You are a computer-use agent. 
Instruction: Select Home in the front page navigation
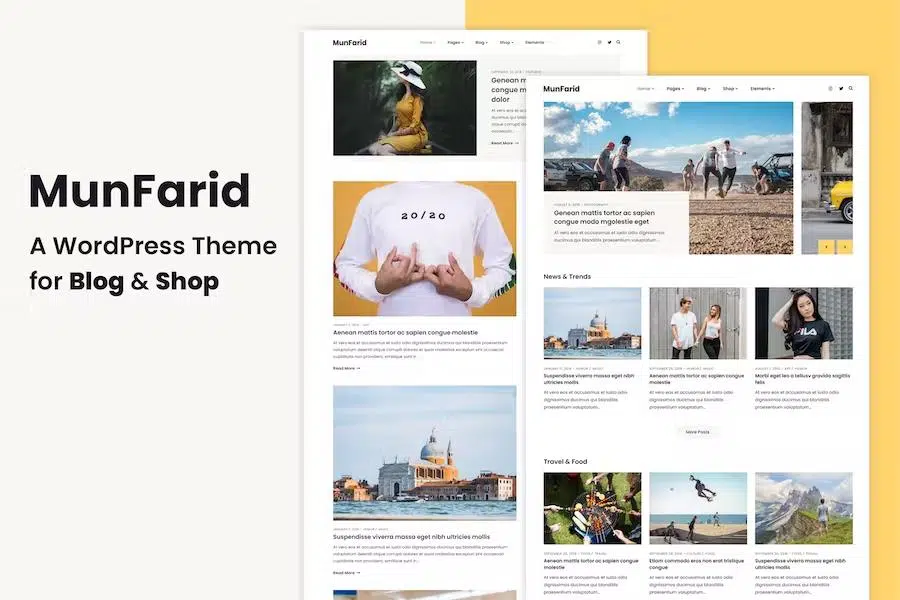[x=645, y=88]
